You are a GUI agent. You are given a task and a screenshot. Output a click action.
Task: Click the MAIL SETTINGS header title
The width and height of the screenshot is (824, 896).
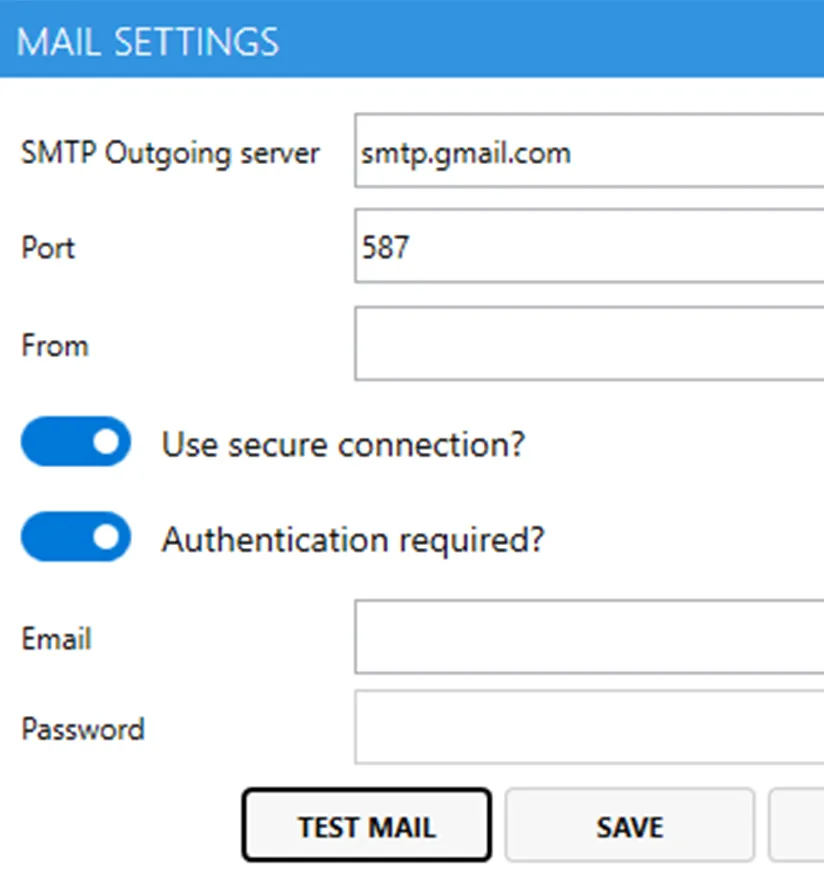(x=148, y=41)
